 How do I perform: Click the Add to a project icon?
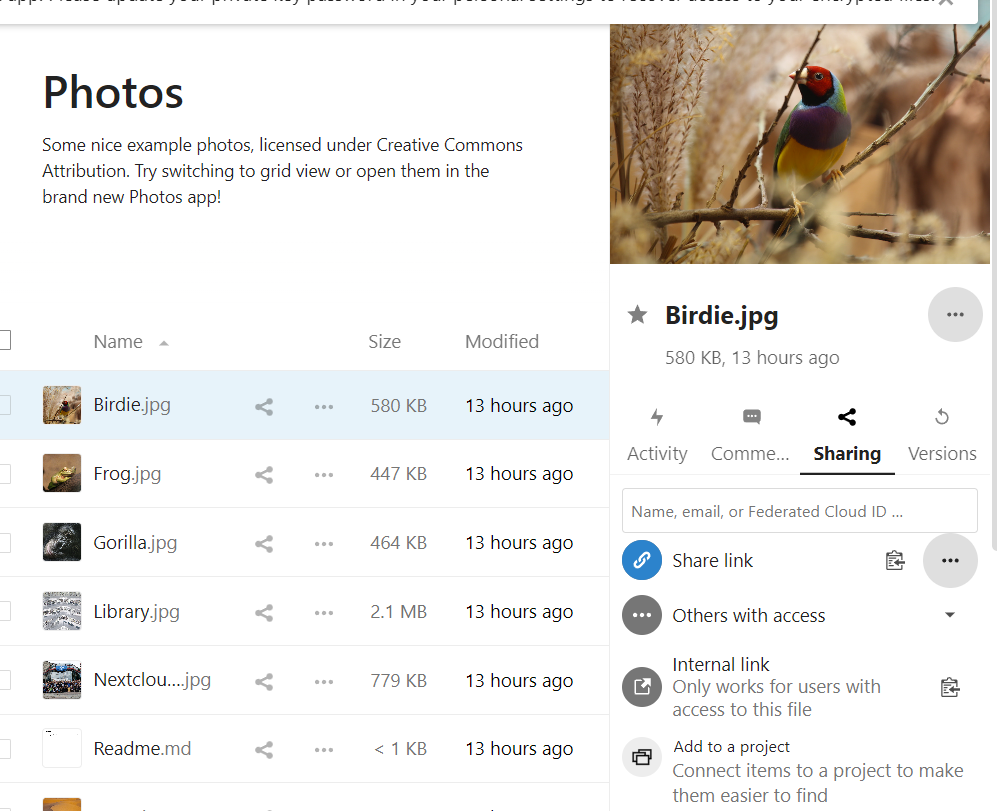click(642, 757)
